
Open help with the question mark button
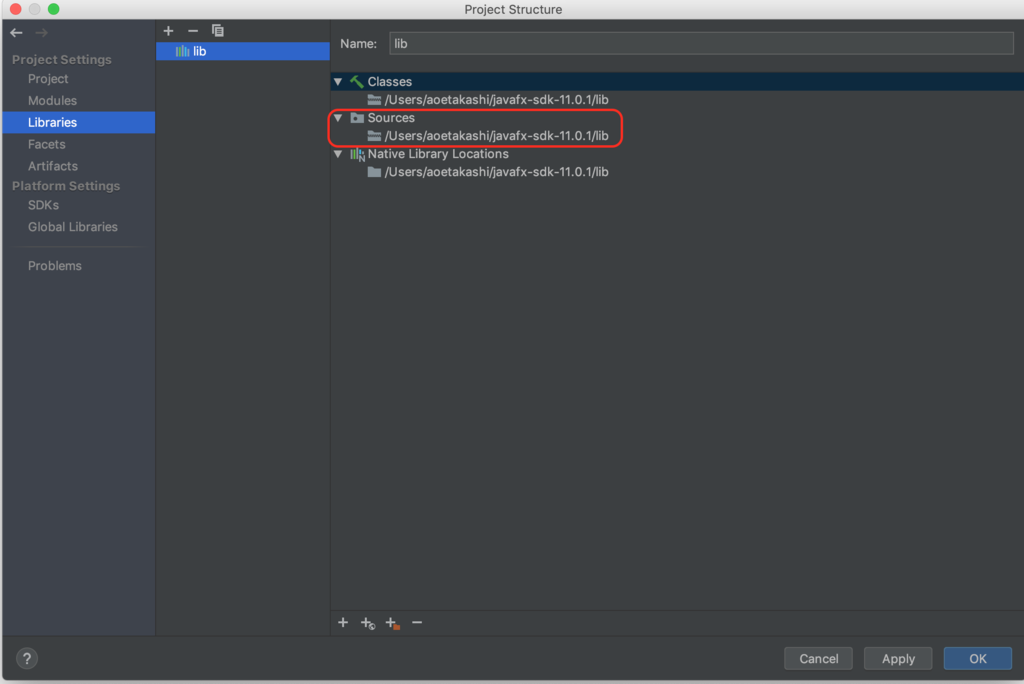[27, 659]
